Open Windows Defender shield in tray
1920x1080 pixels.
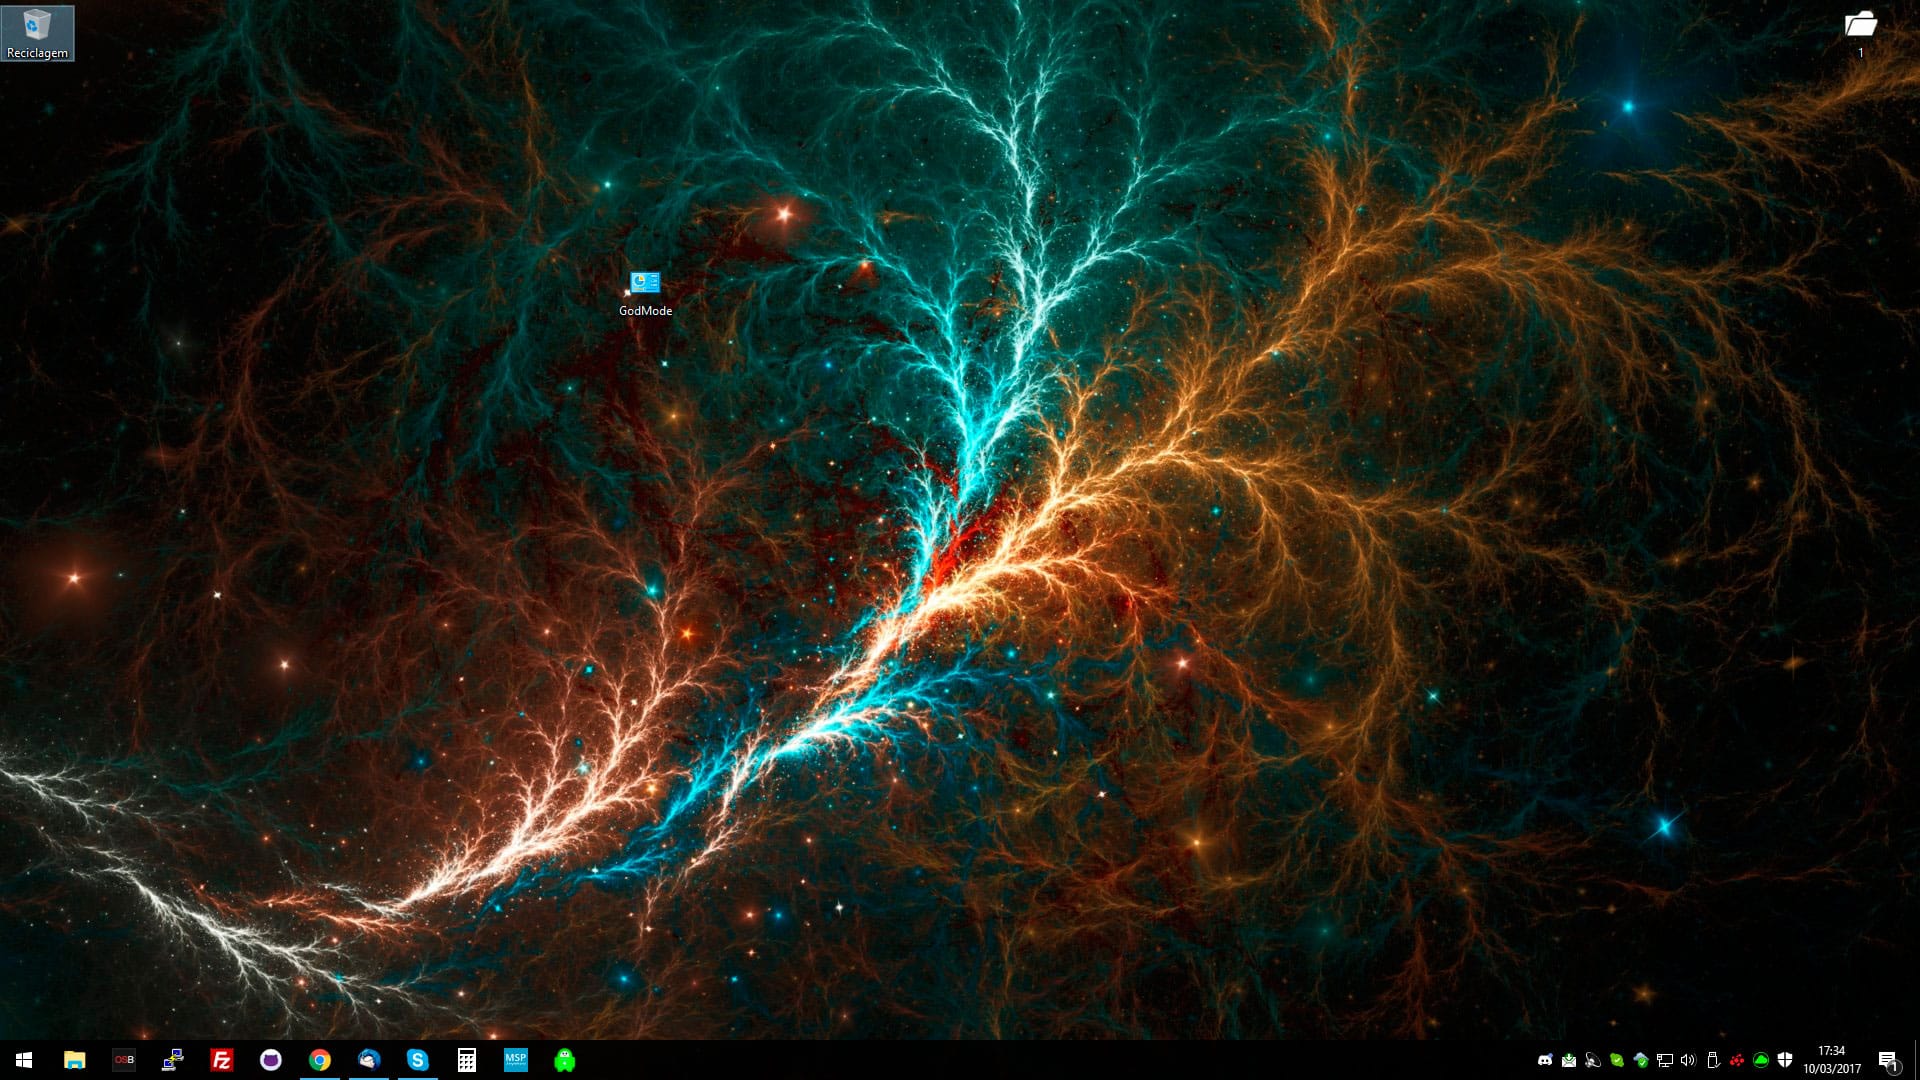[1785, 1060]
